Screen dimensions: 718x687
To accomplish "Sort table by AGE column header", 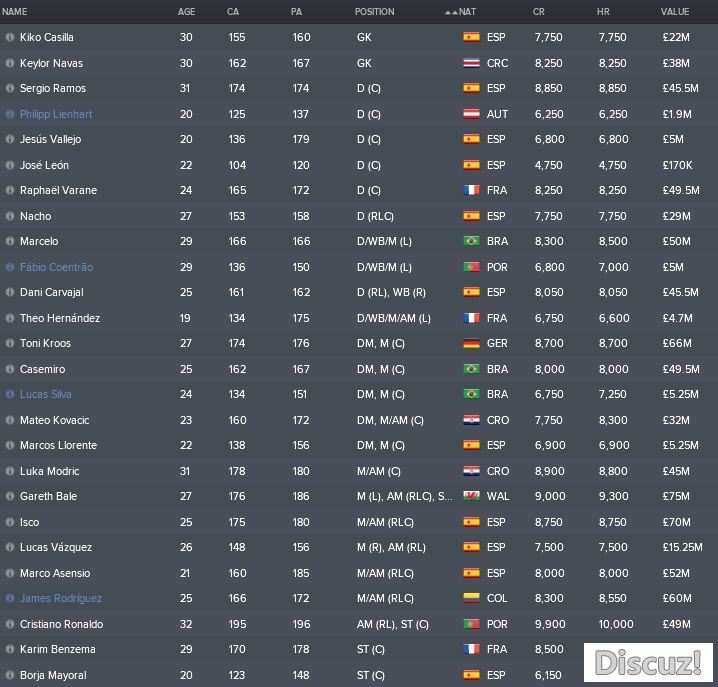I will 186,12.
